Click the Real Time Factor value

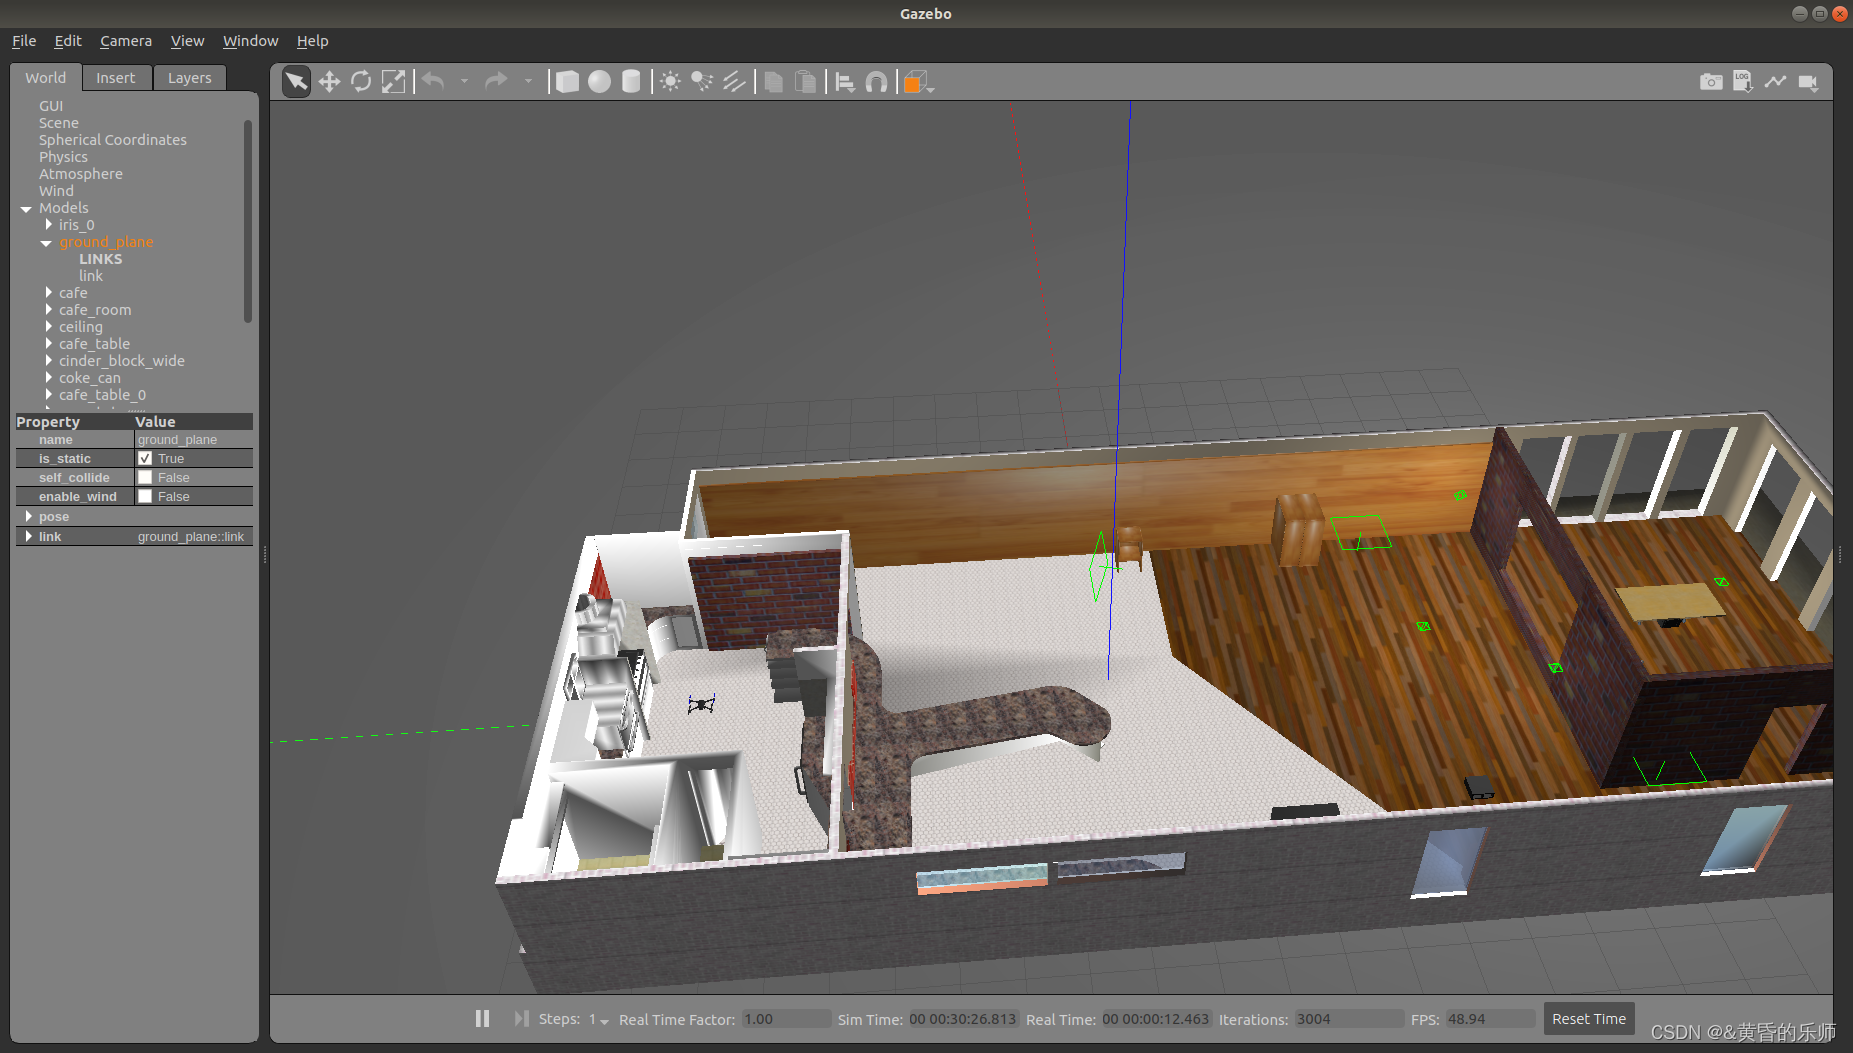(x=786, y=1019)
